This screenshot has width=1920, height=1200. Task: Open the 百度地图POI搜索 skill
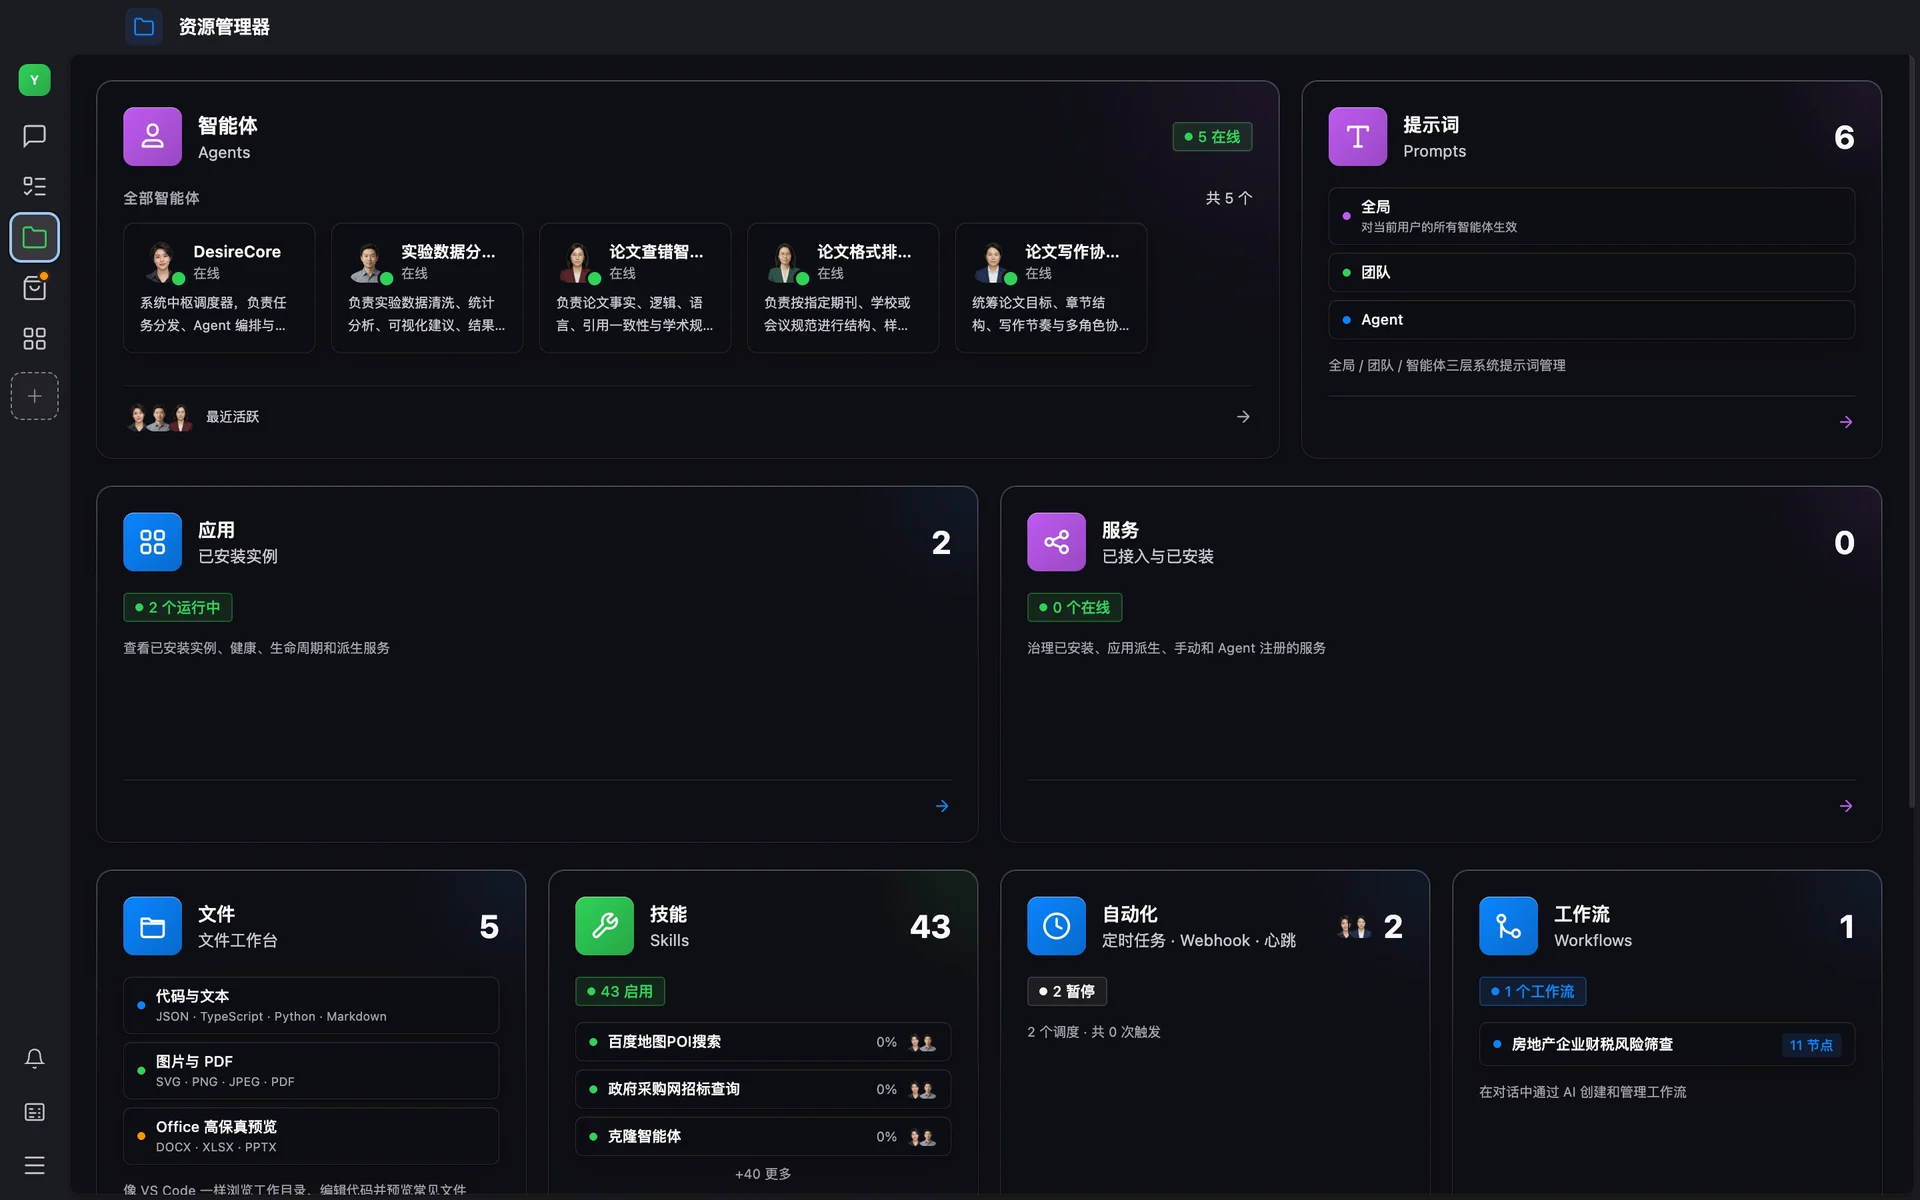coord(763,1042)
